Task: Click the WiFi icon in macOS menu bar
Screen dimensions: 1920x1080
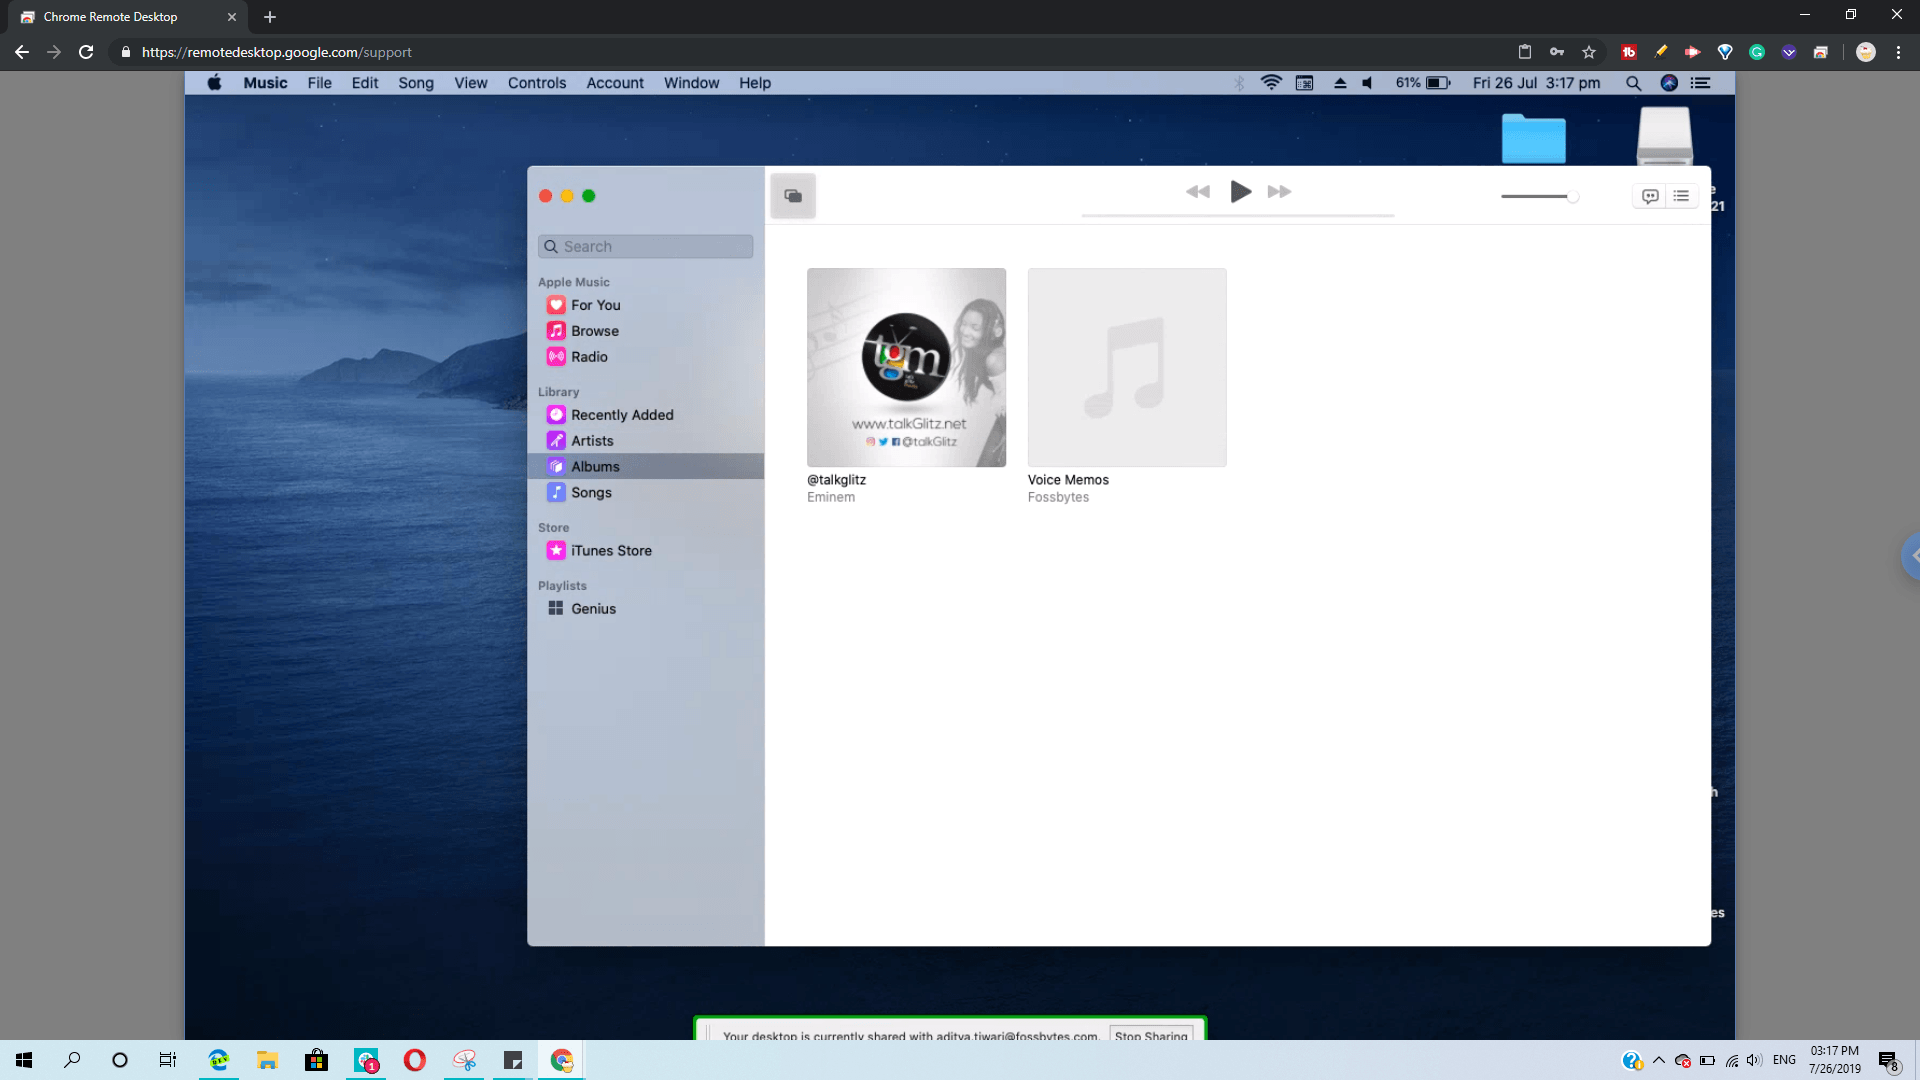Action: coord(1270,82)
